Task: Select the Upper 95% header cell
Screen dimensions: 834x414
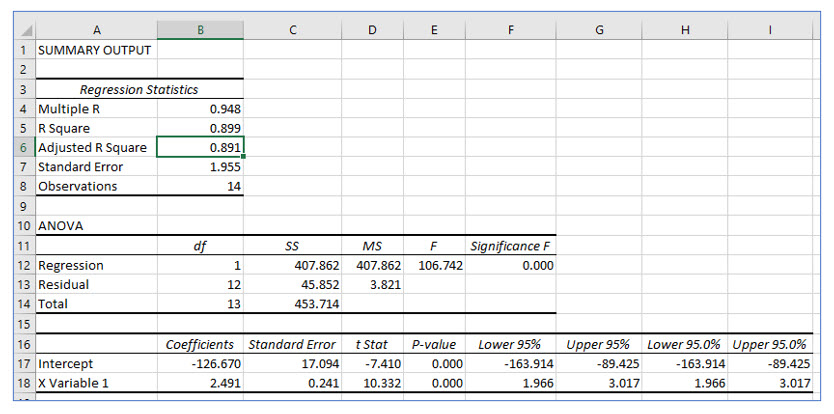Action: [x=599, y=344]
